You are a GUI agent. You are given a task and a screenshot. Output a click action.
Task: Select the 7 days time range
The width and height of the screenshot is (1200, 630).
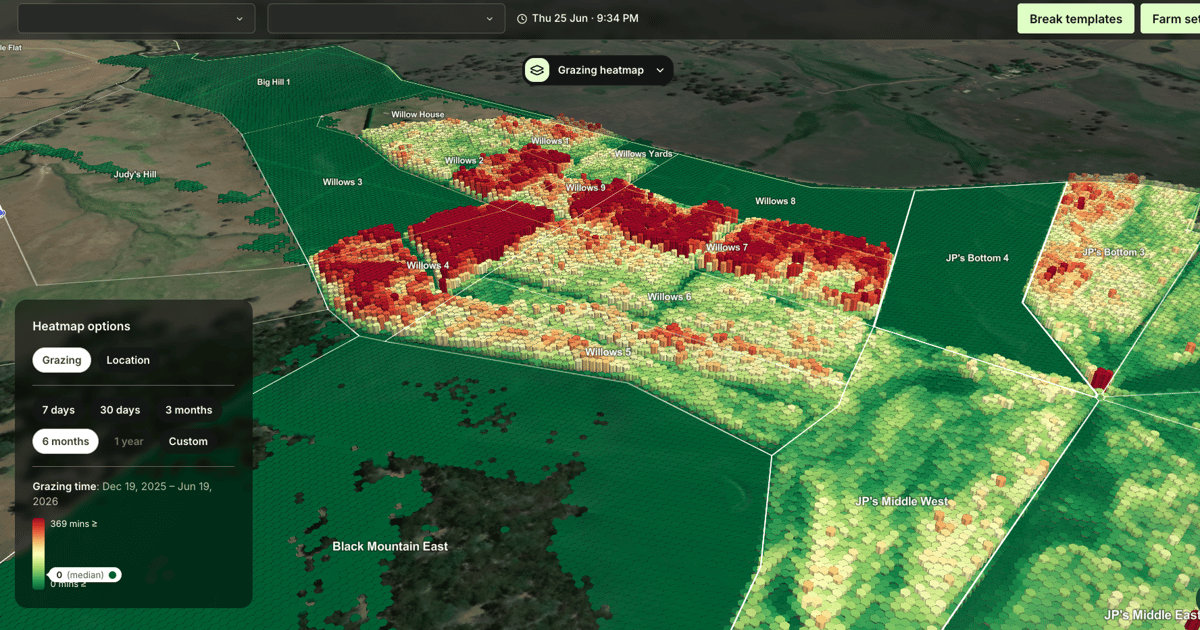click(x=58, y=410)
